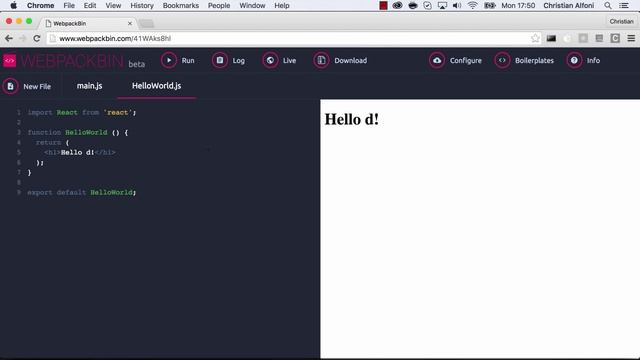Open the Window menu
The width and height of the screenshot is (640, 360).
click(x=252, y=6)
